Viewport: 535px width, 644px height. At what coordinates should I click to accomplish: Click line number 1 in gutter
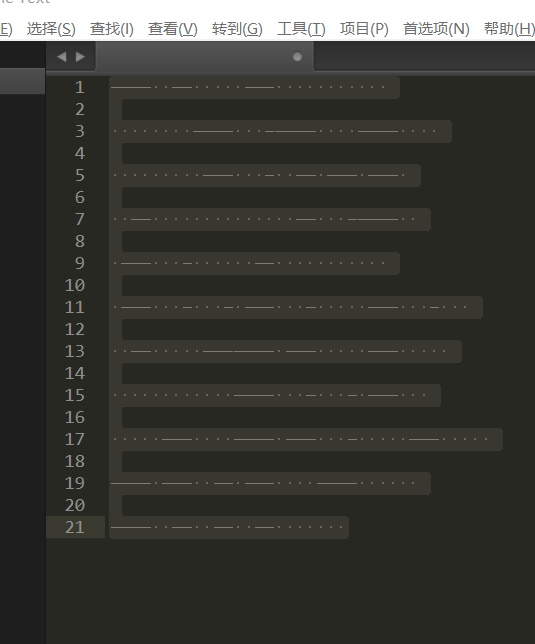80,87
